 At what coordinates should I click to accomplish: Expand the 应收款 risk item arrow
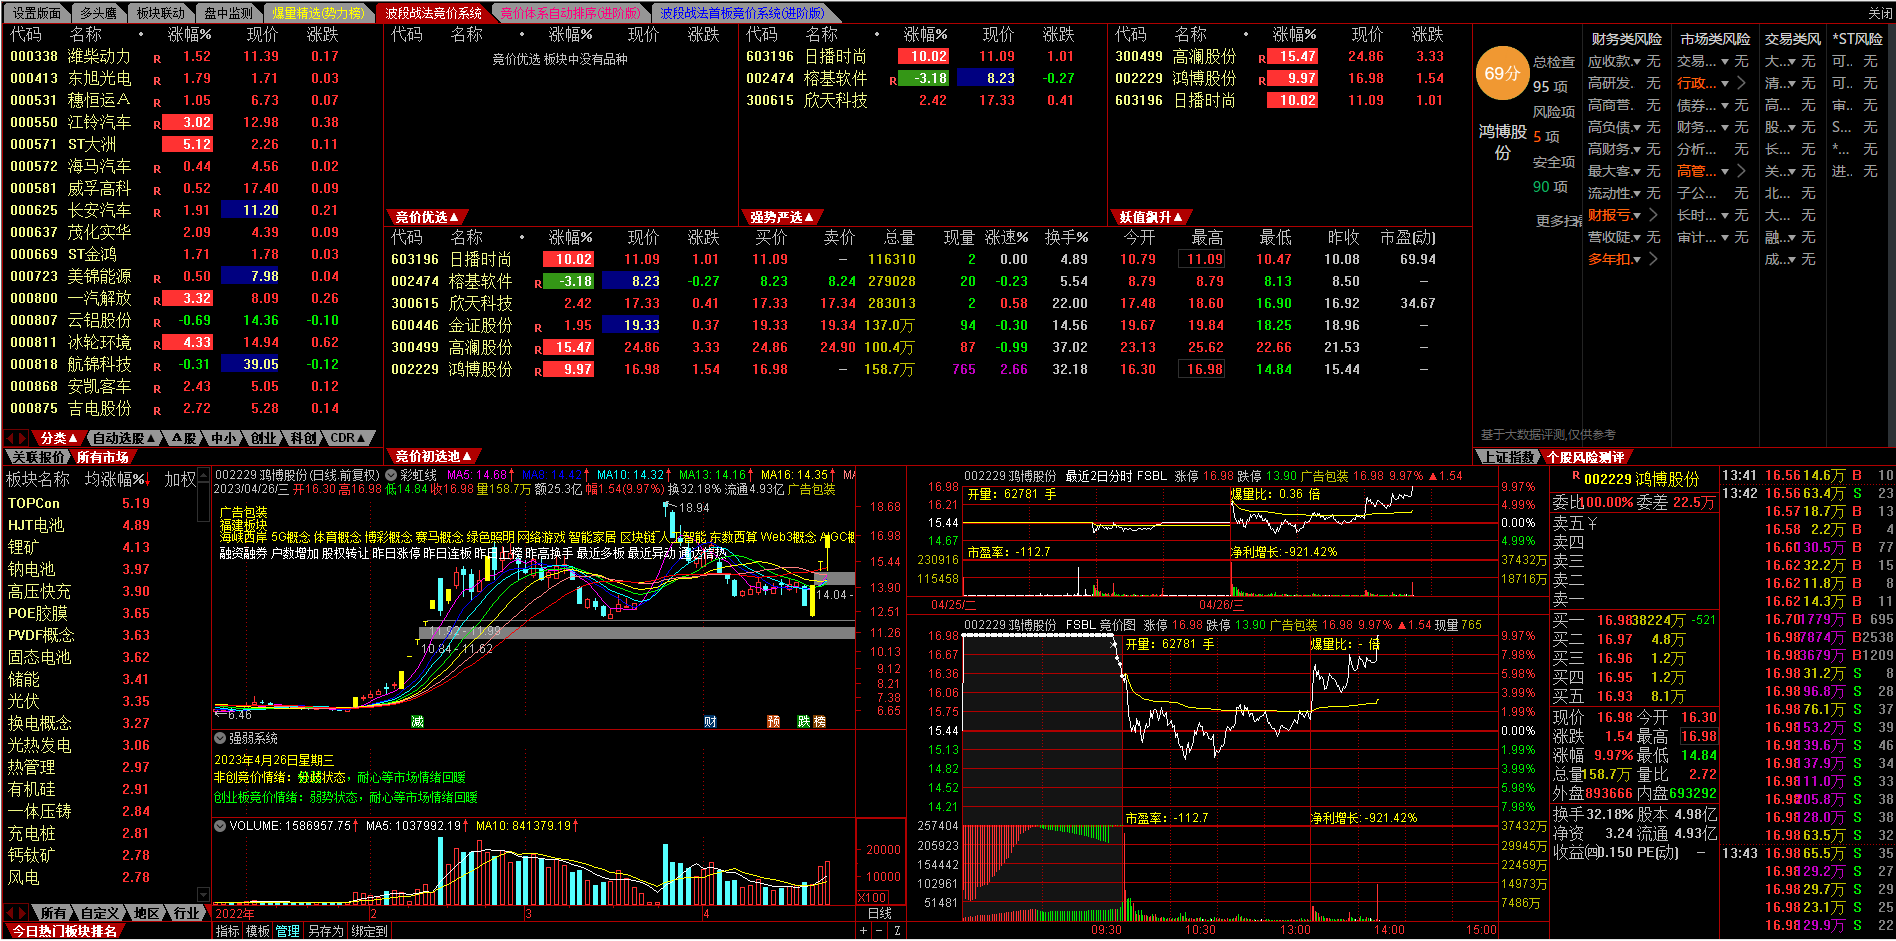pyautogui.click(x=1637, y=62)
